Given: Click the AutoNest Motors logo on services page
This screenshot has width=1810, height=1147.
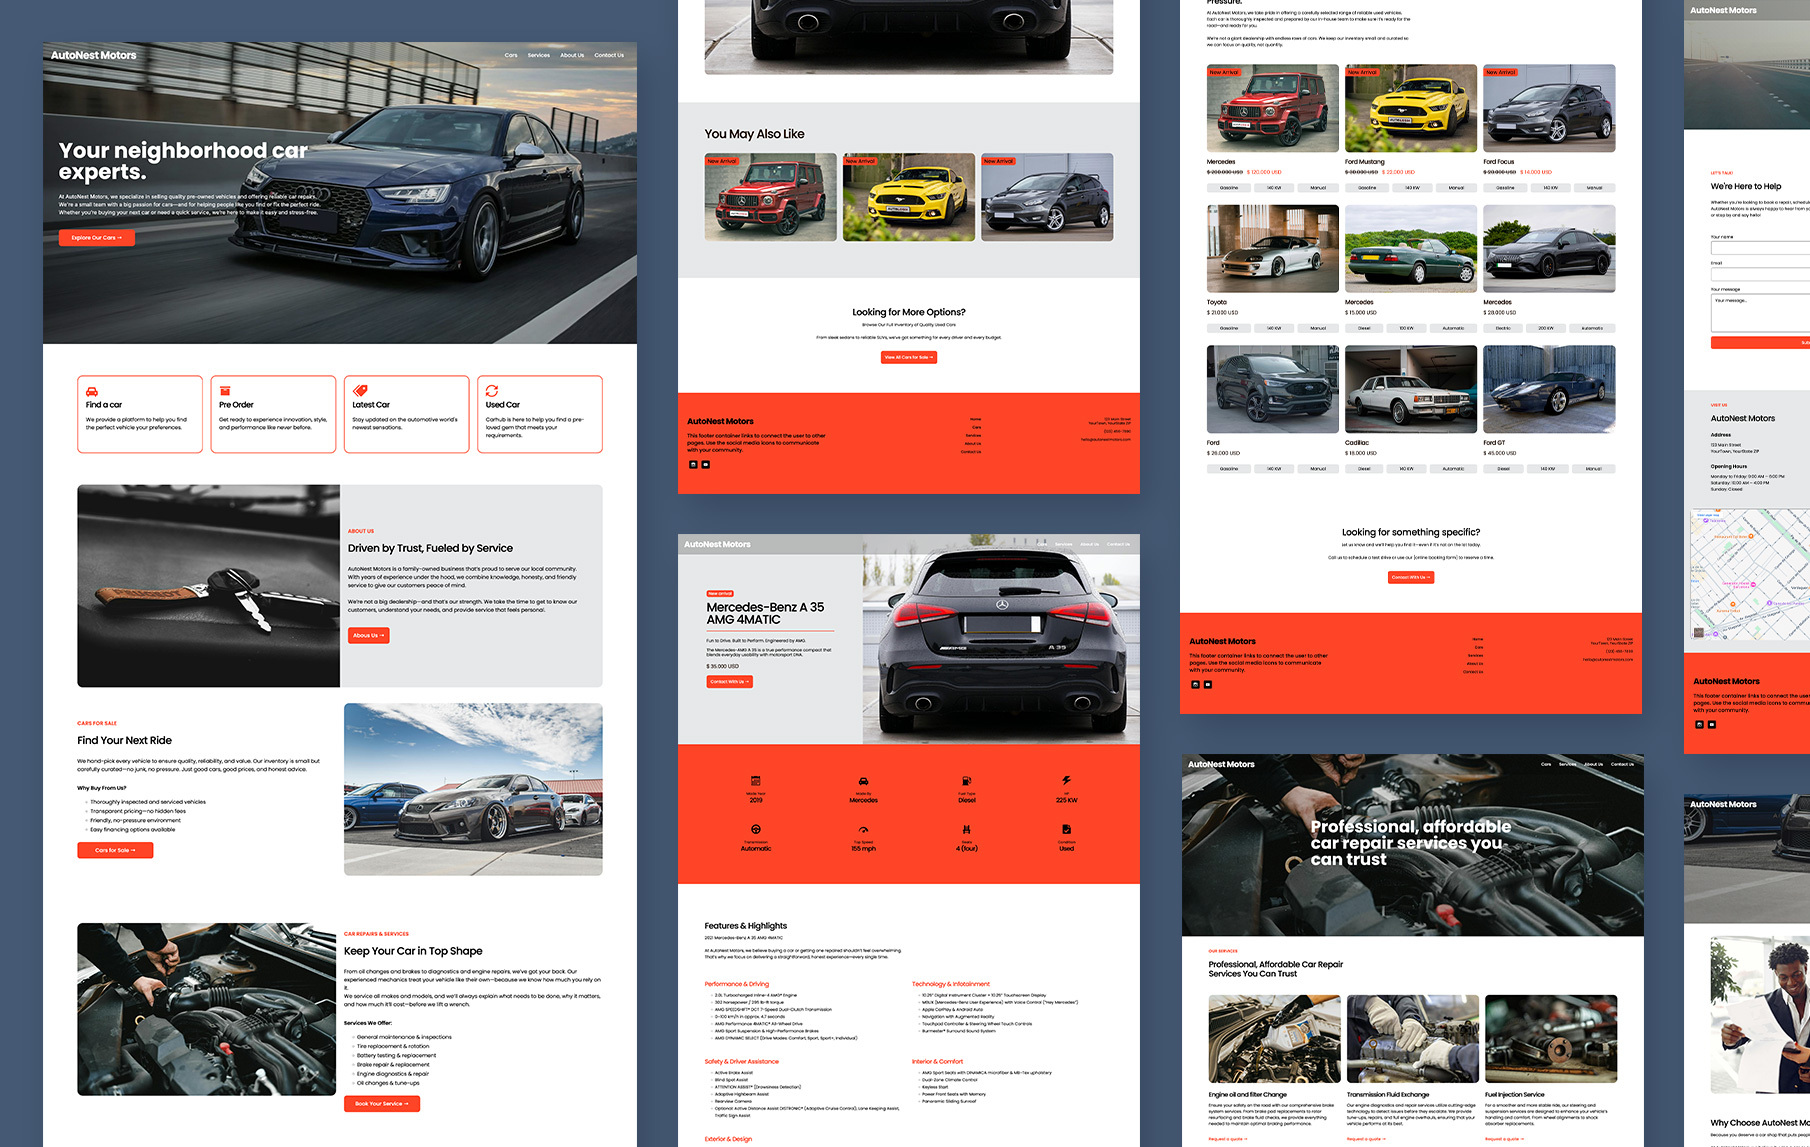Looking at the screenshot, I should (1221, 764).
